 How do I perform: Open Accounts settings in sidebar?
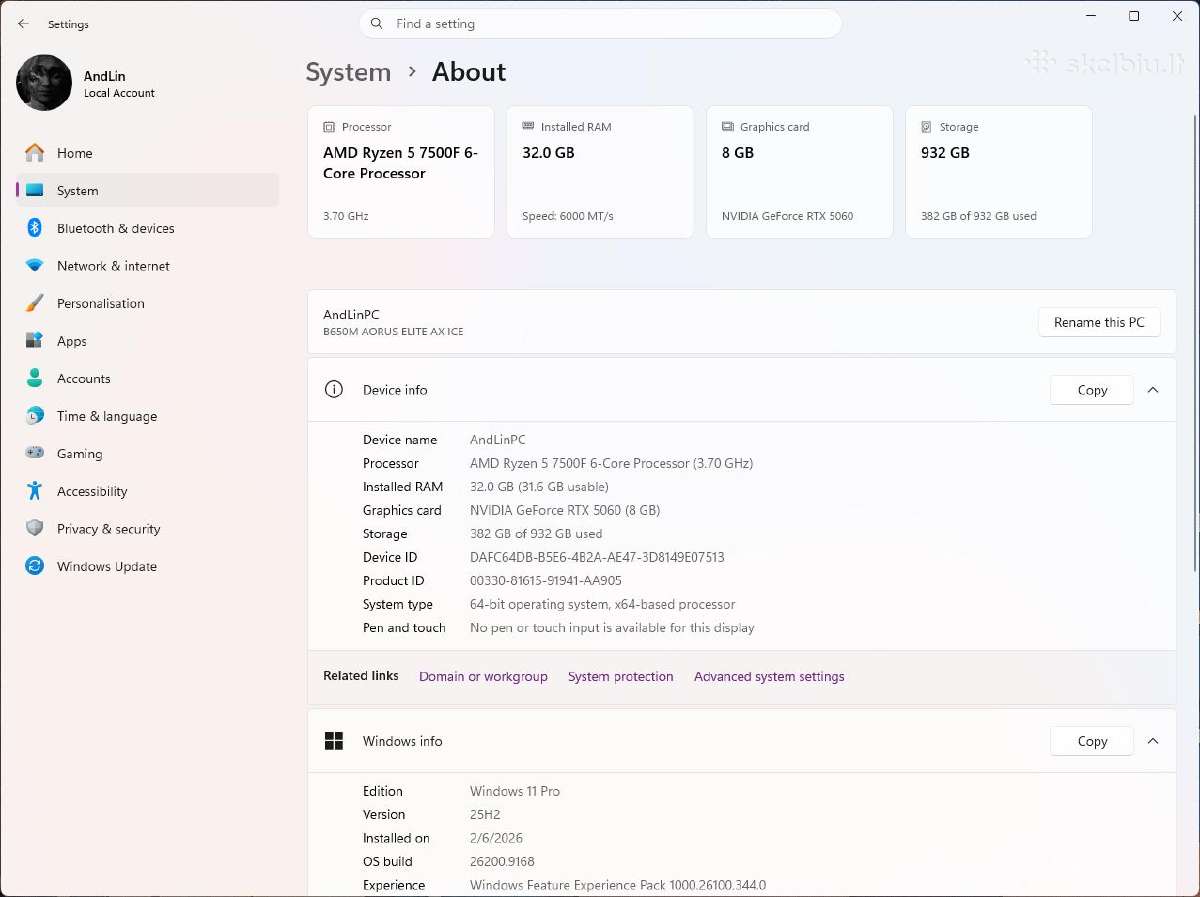147,378
